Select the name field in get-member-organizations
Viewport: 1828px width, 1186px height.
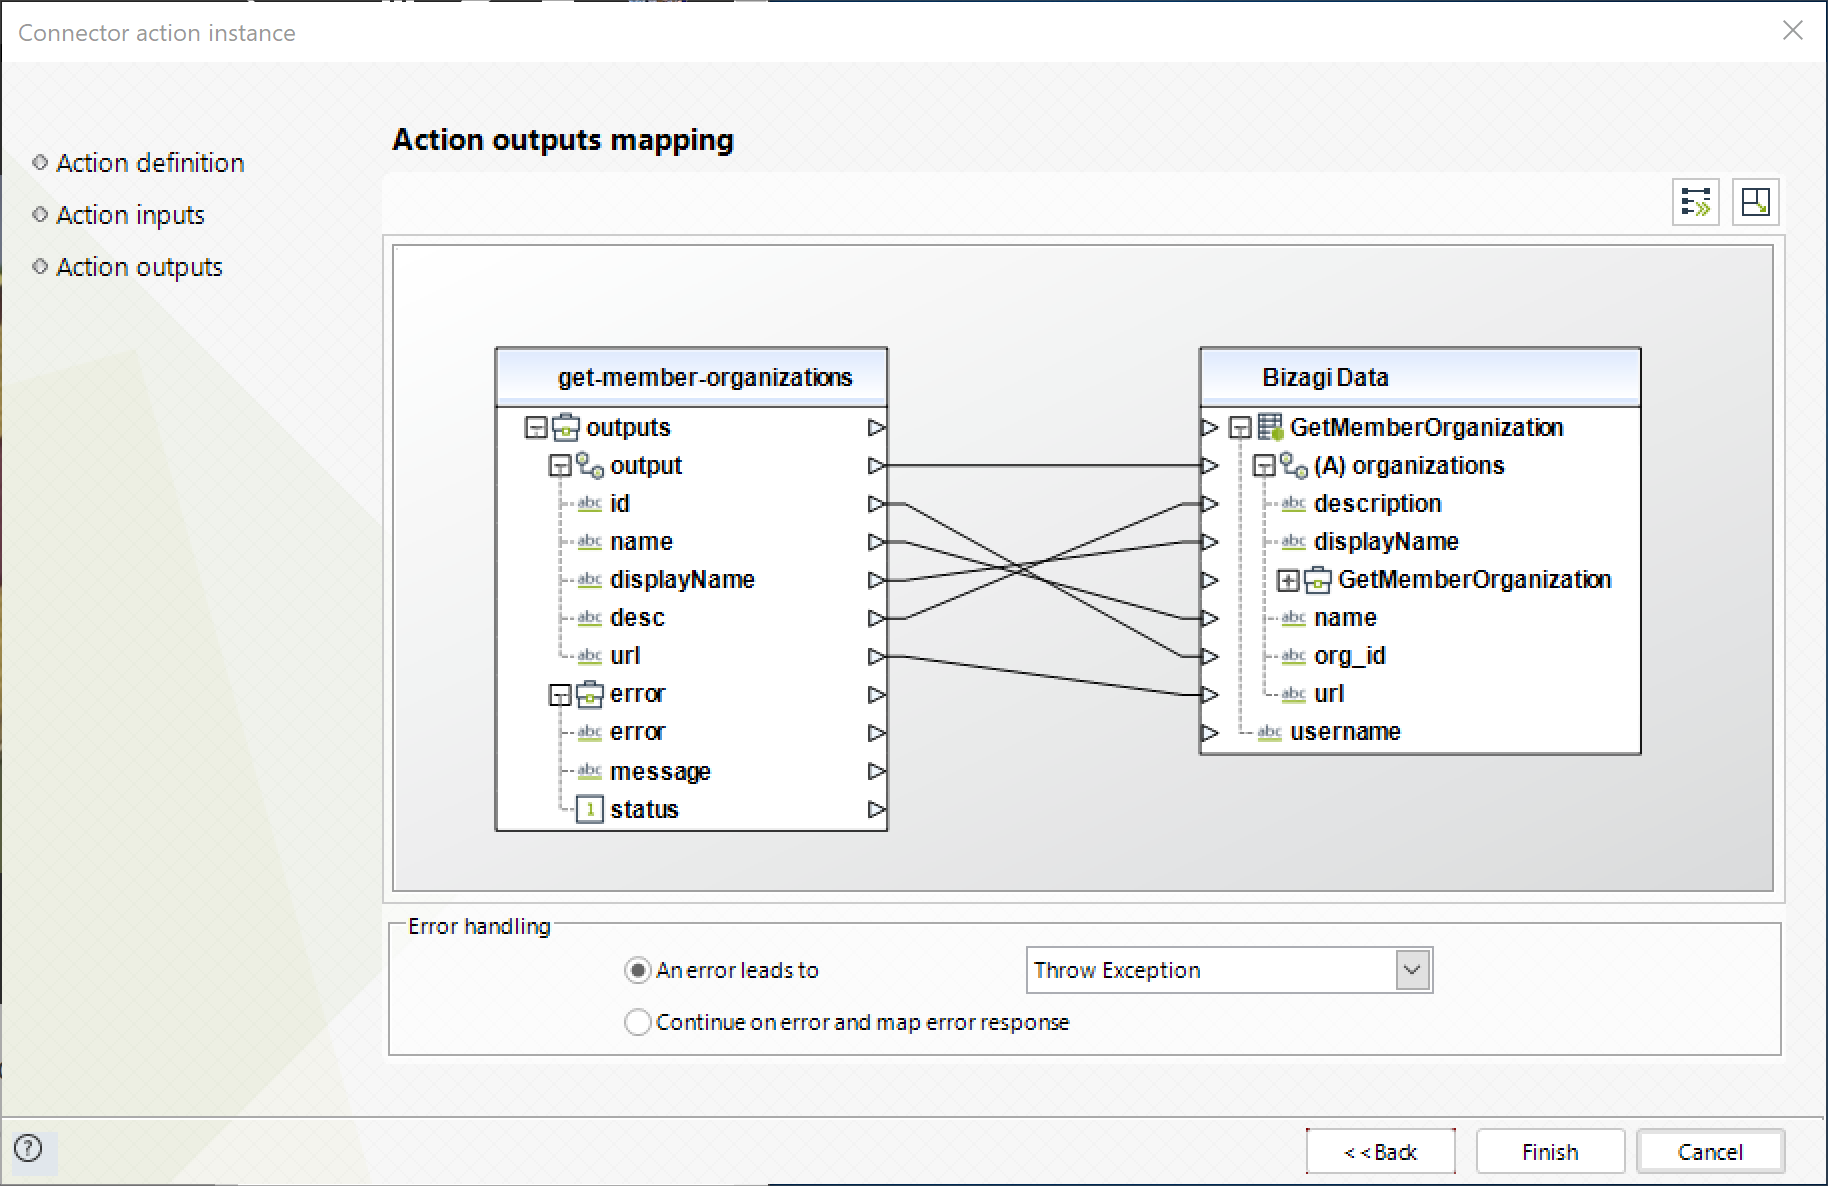[641, 541]
